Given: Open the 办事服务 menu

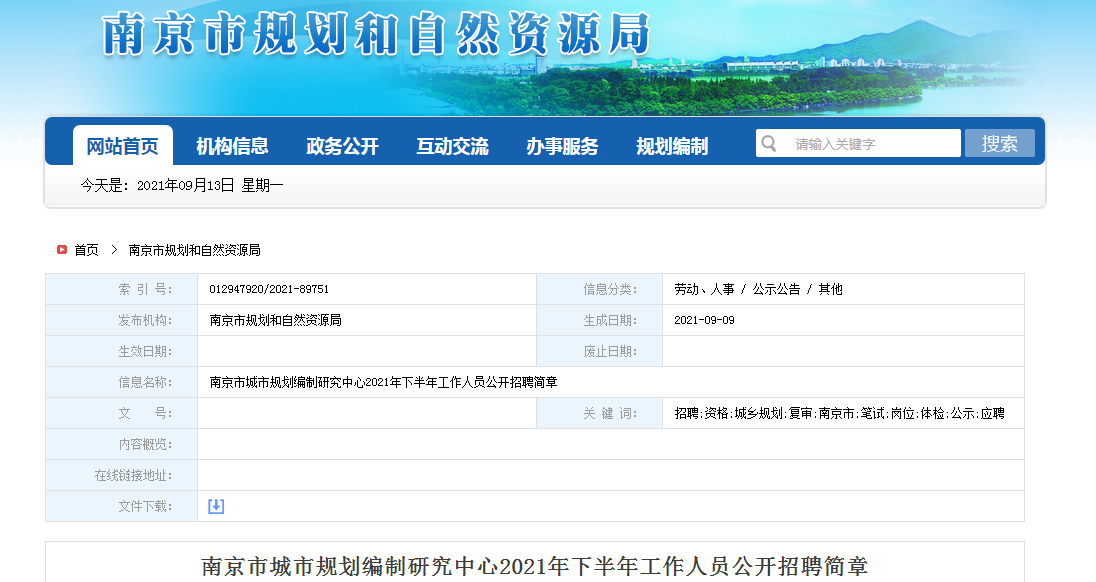Looking at the screenshot, I should (x=562, y=146).
